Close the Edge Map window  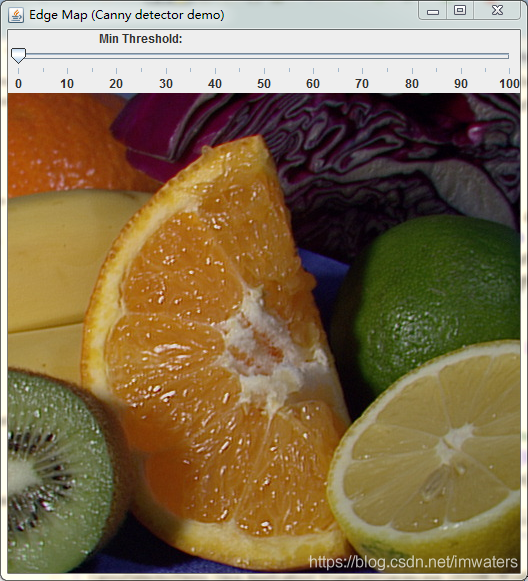click(x=497, y=11)
